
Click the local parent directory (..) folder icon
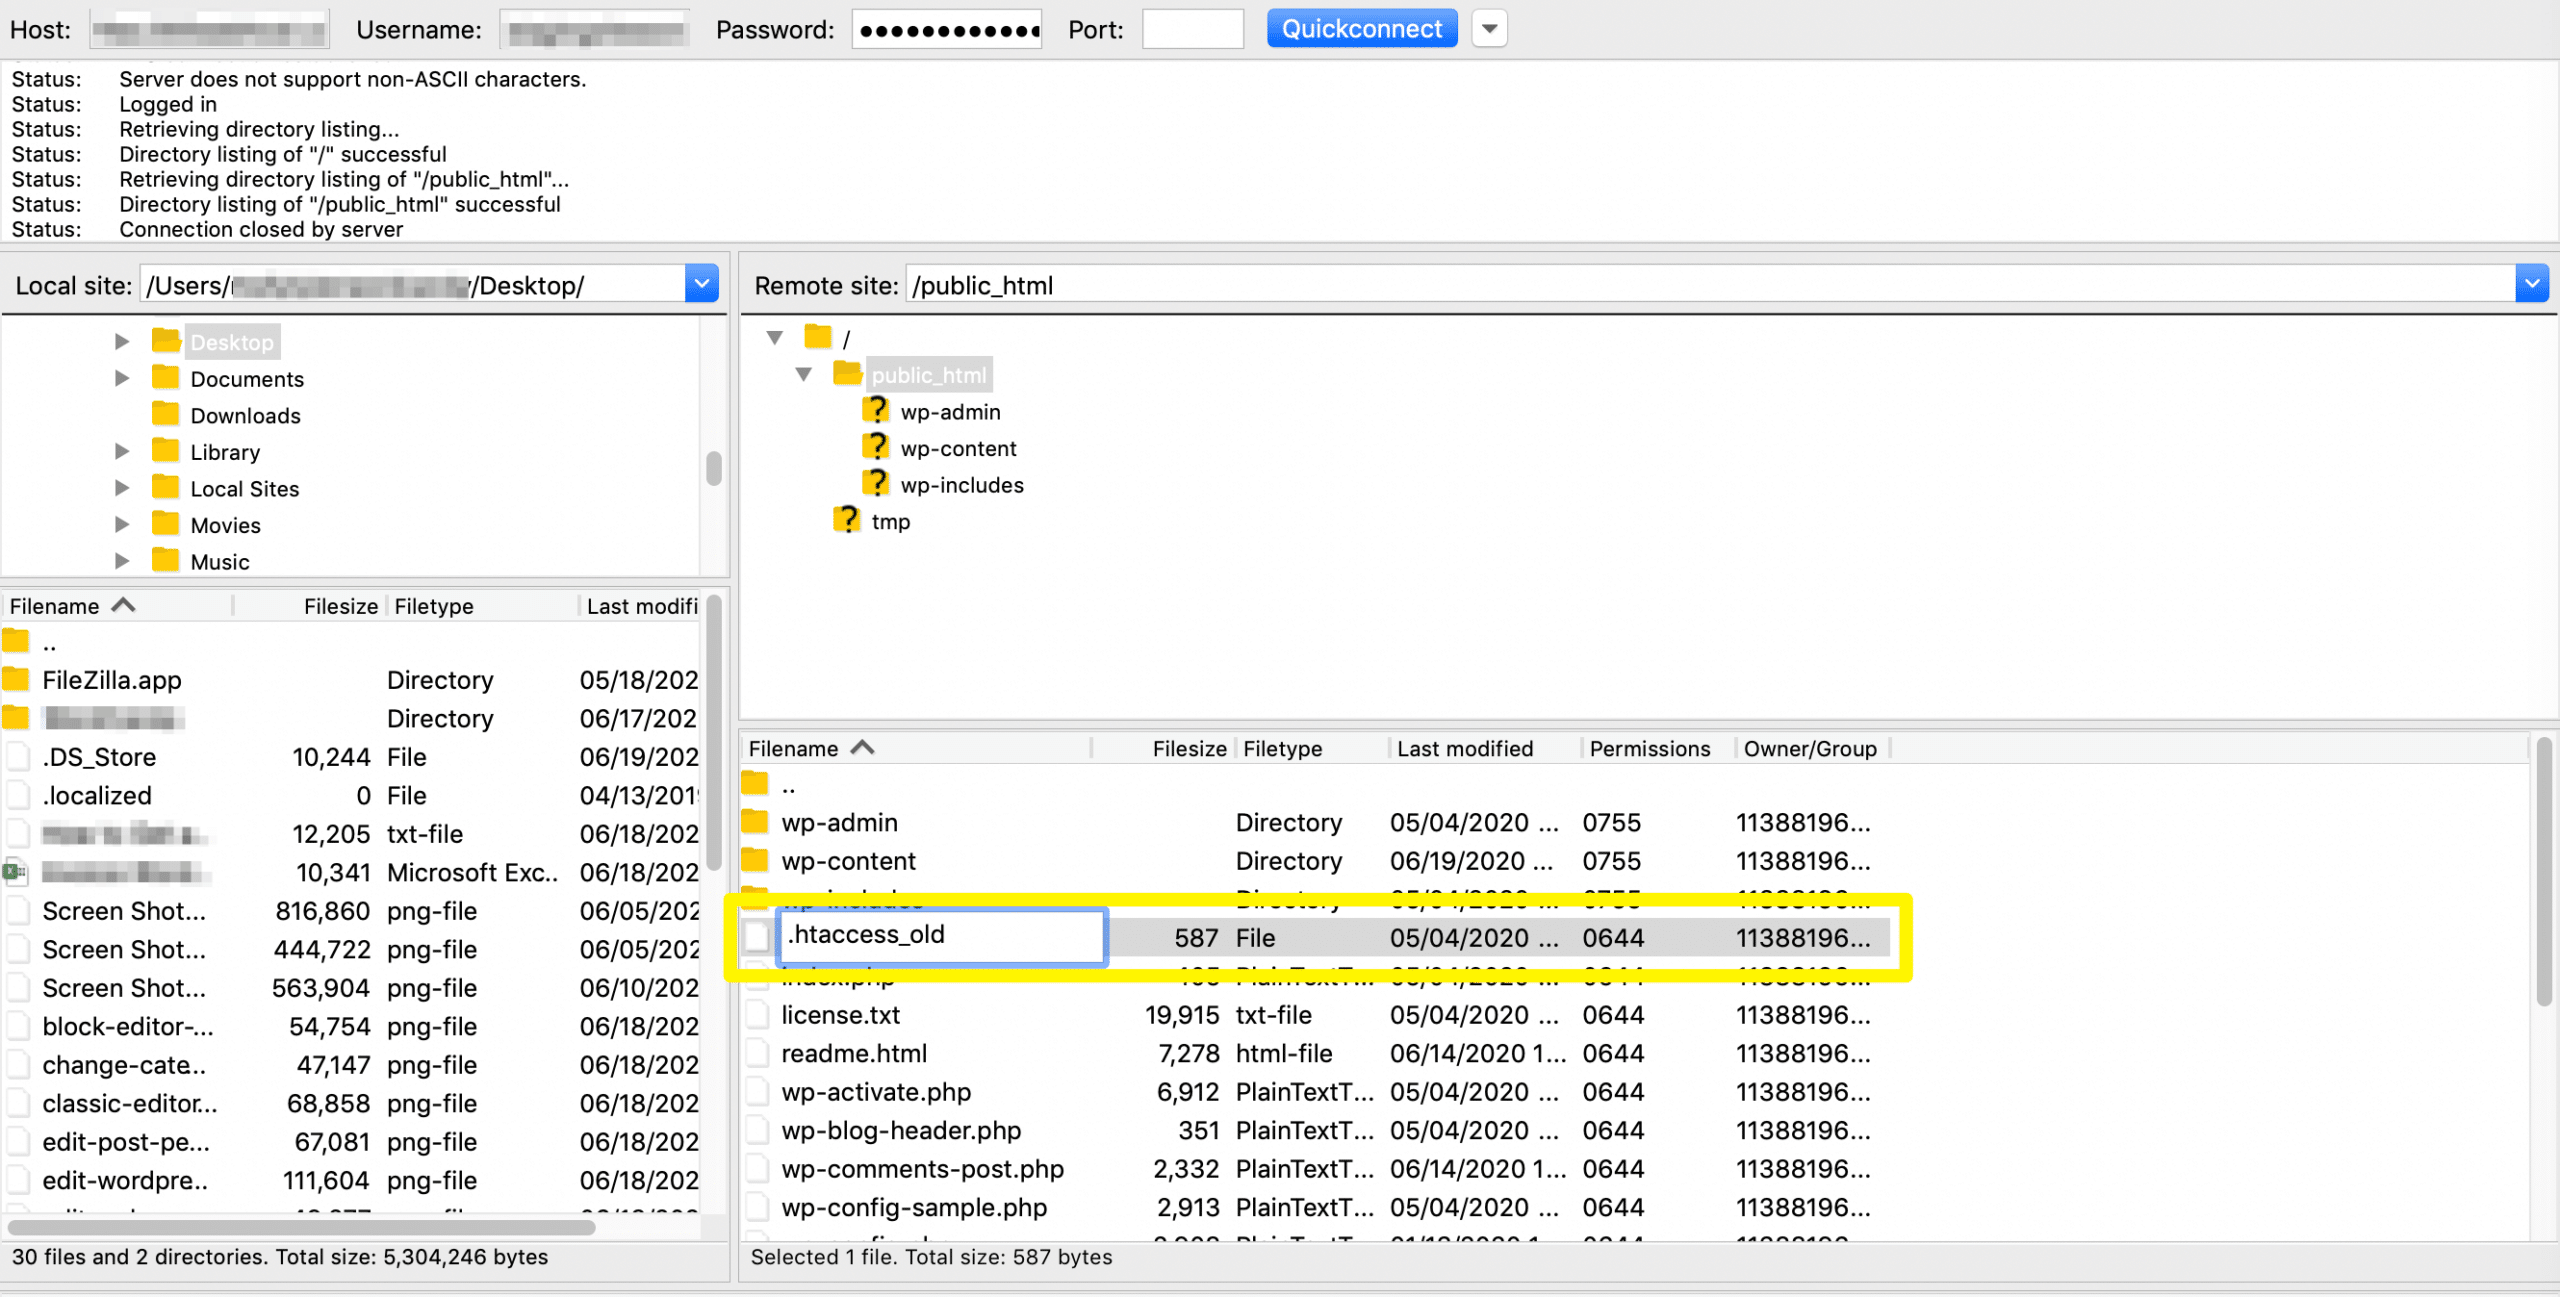click(16, 641)
